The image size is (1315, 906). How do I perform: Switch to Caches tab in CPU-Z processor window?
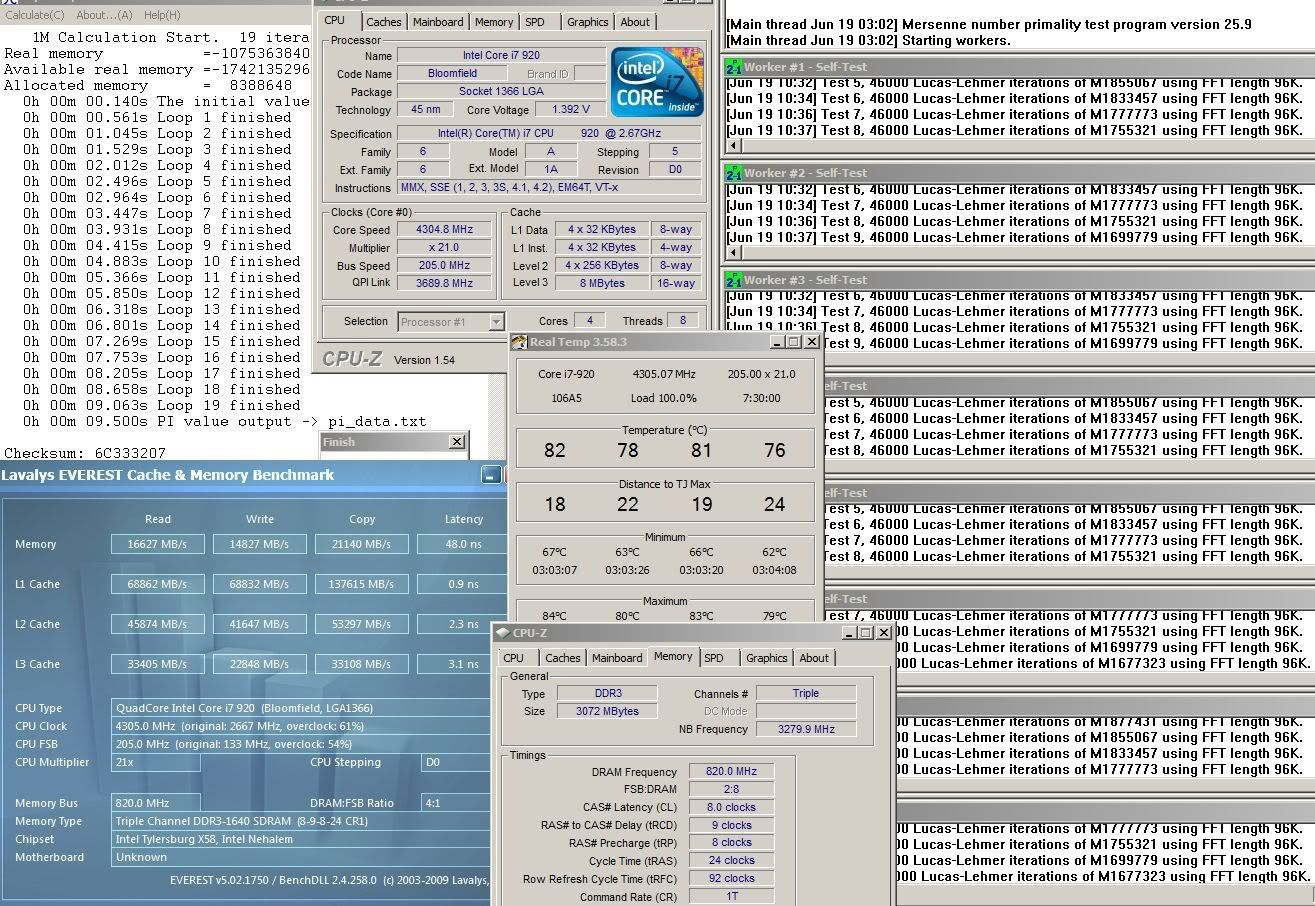point(383,22)
